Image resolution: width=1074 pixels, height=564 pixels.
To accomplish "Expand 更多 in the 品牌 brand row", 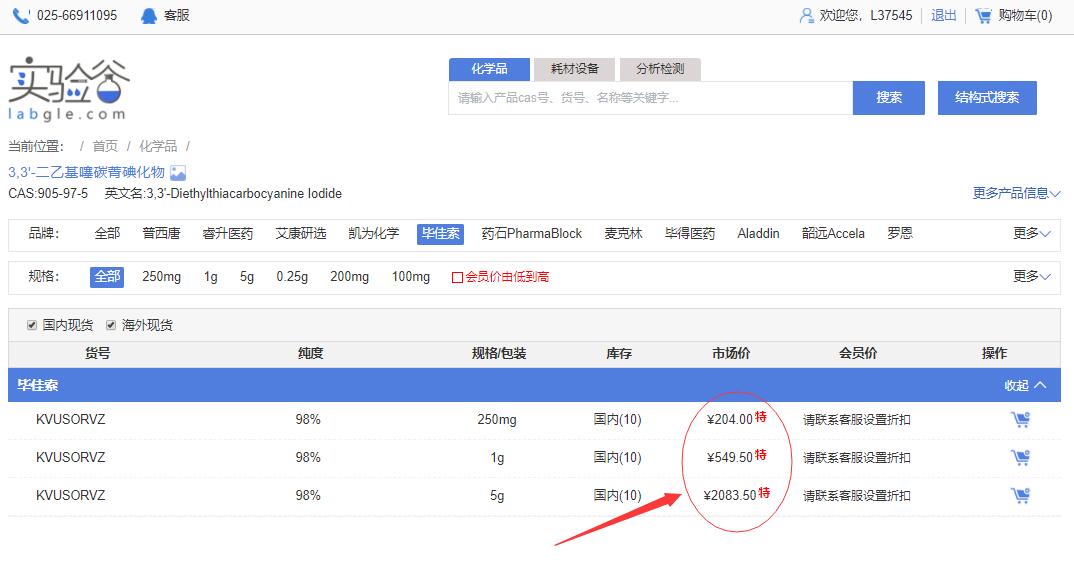I will tap(1032, 234).
